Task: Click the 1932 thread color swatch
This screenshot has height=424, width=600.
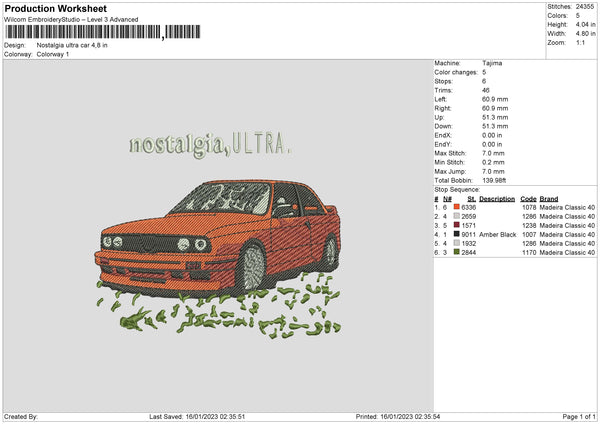Action: point(457,243)
